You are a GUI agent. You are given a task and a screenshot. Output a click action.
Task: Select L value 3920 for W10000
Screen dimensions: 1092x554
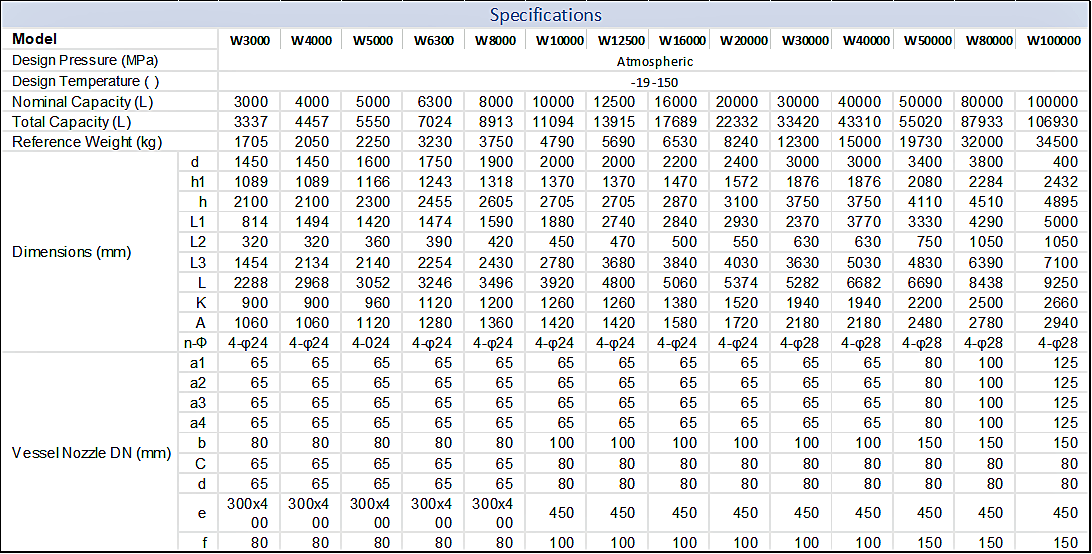pyautogui.click(x=557, y=282)
